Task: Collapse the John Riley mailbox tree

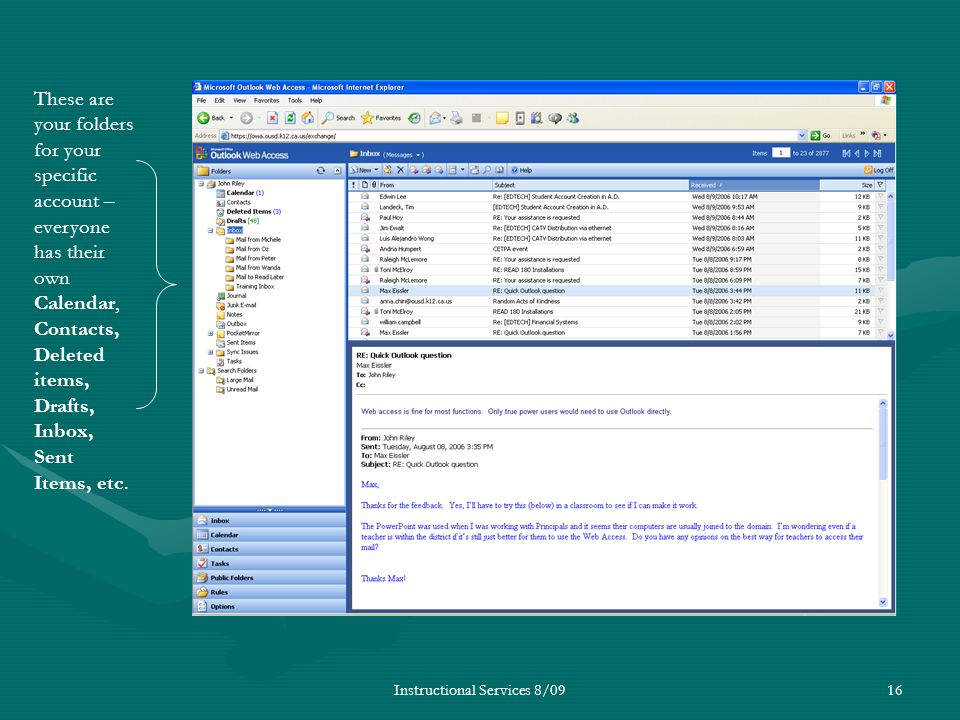Action: pos(201,184)
